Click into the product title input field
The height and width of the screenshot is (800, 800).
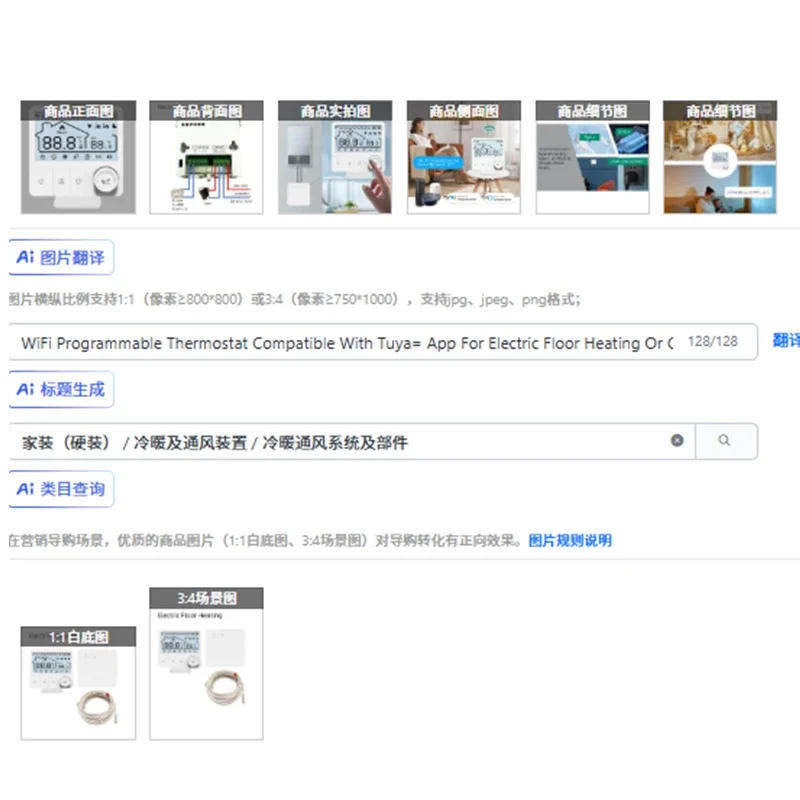tap(383, 342)
